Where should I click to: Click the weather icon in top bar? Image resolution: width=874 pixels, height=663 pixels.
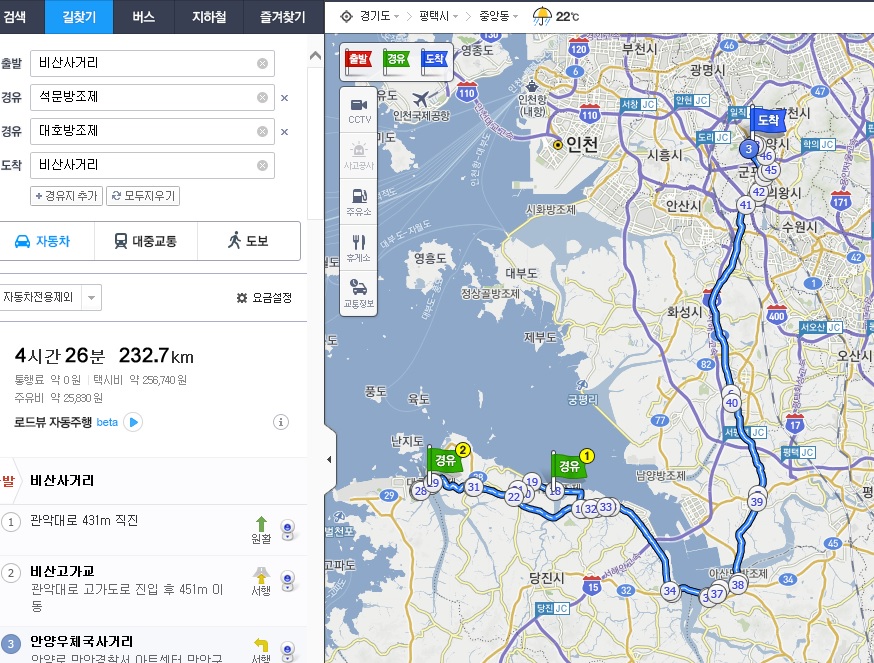pyautogui.click(x=543, y=16)
